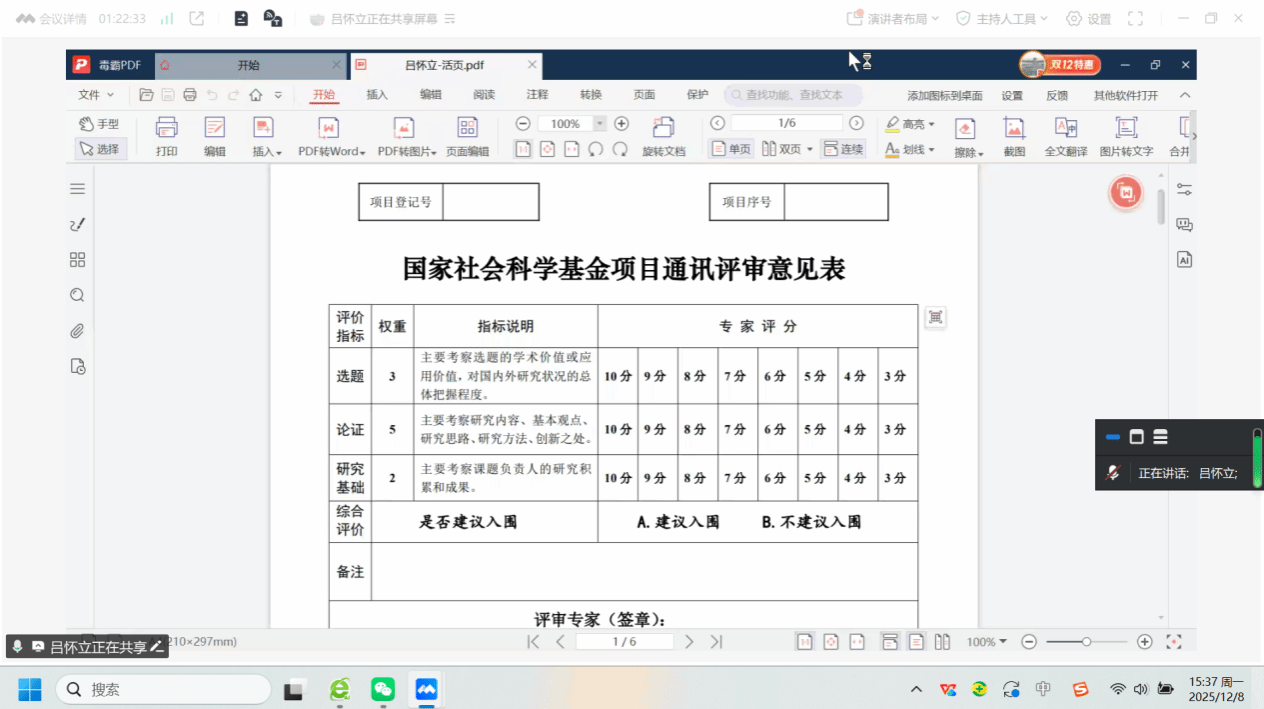Open the 高亮 highlight dropdown arrow
This screenshot has width=1264, height=709.
point(931,125)
